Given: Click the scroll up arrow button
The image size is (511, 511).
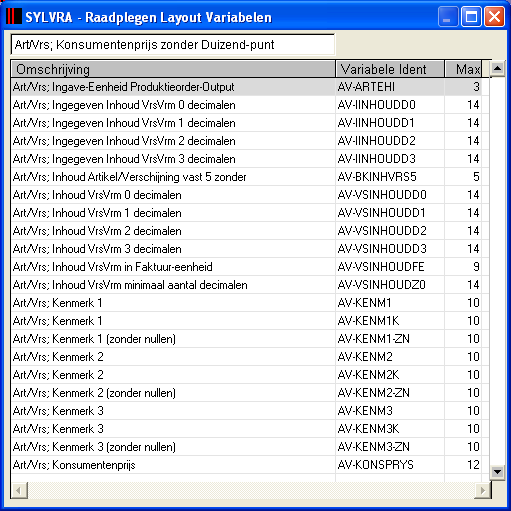Looking at the screenshot, I should pos(497,68).
